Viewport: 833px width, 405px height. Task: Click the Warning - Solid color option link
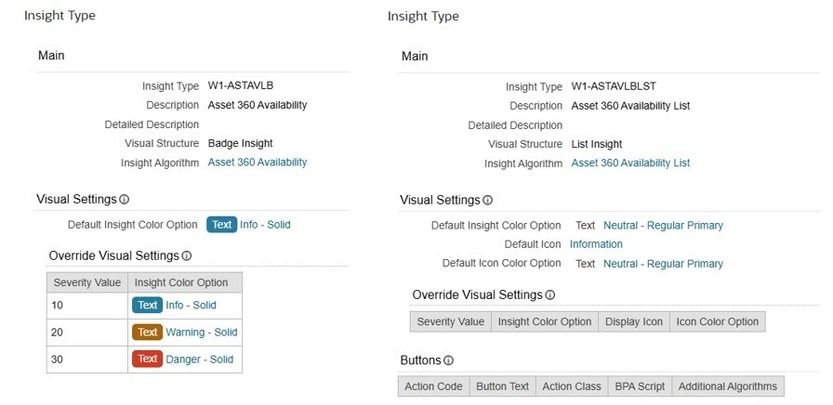(x=201, y=332)
